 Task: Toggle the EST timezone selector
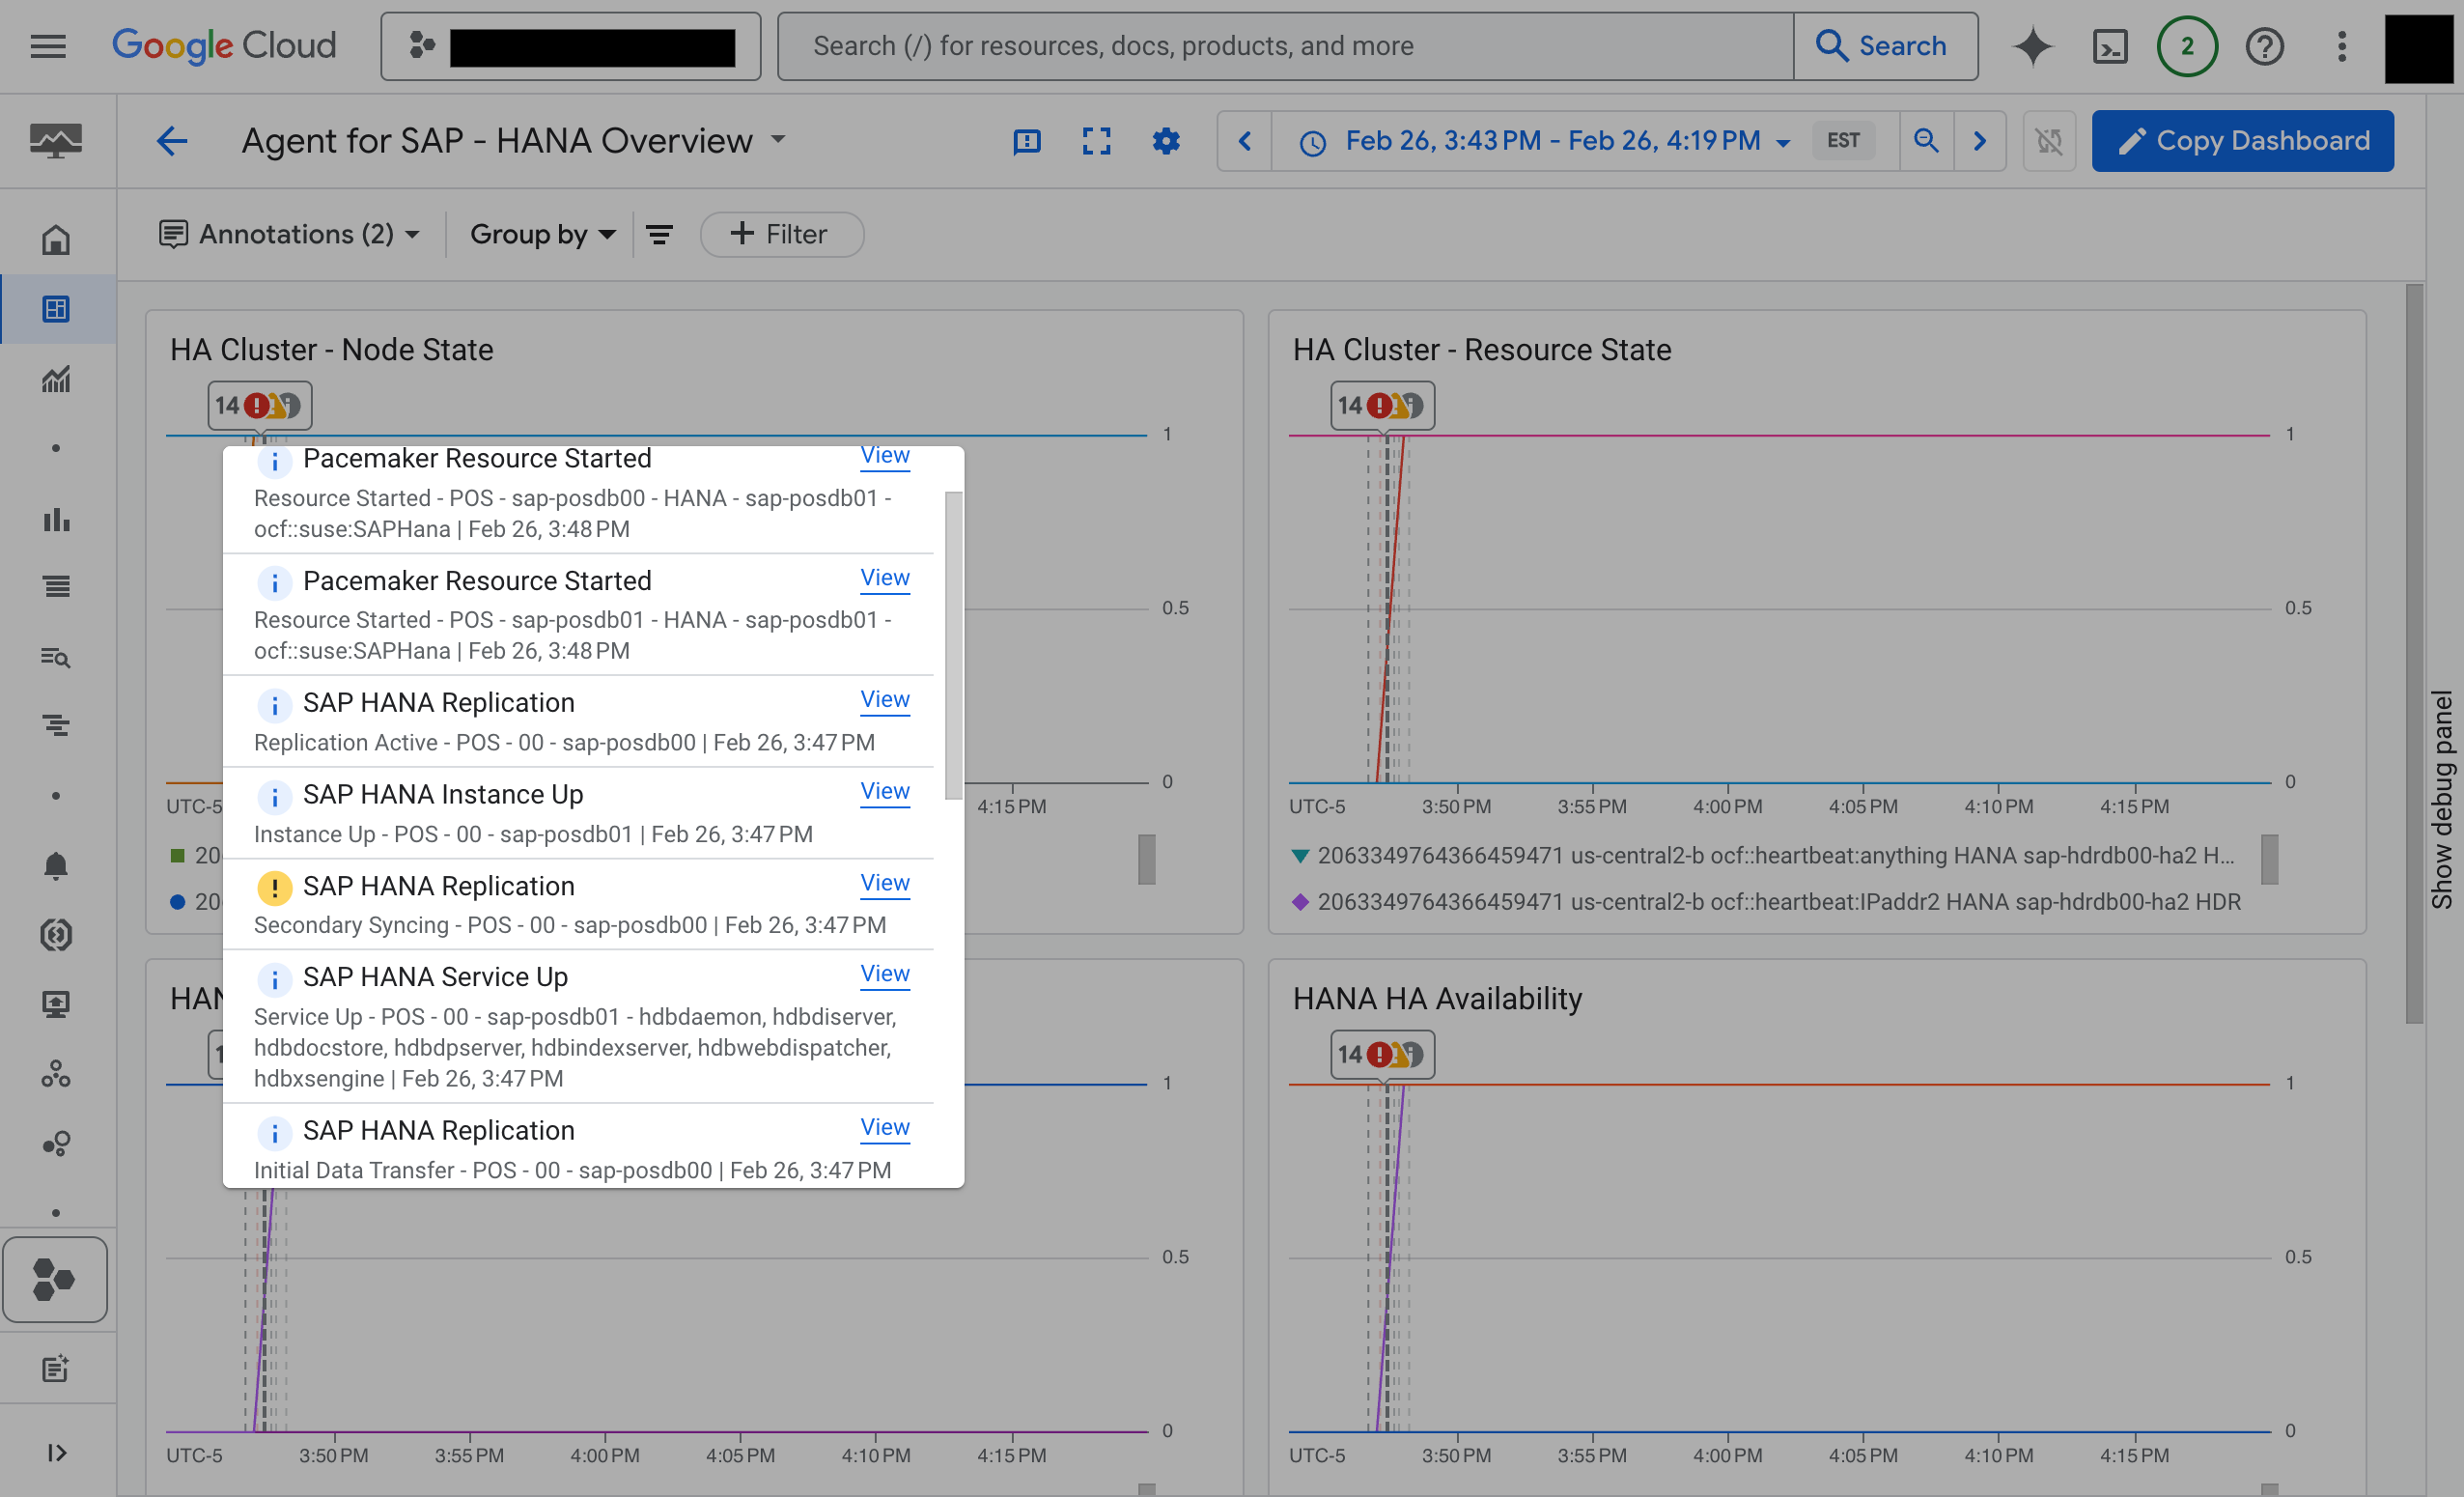click(1844, 139)
